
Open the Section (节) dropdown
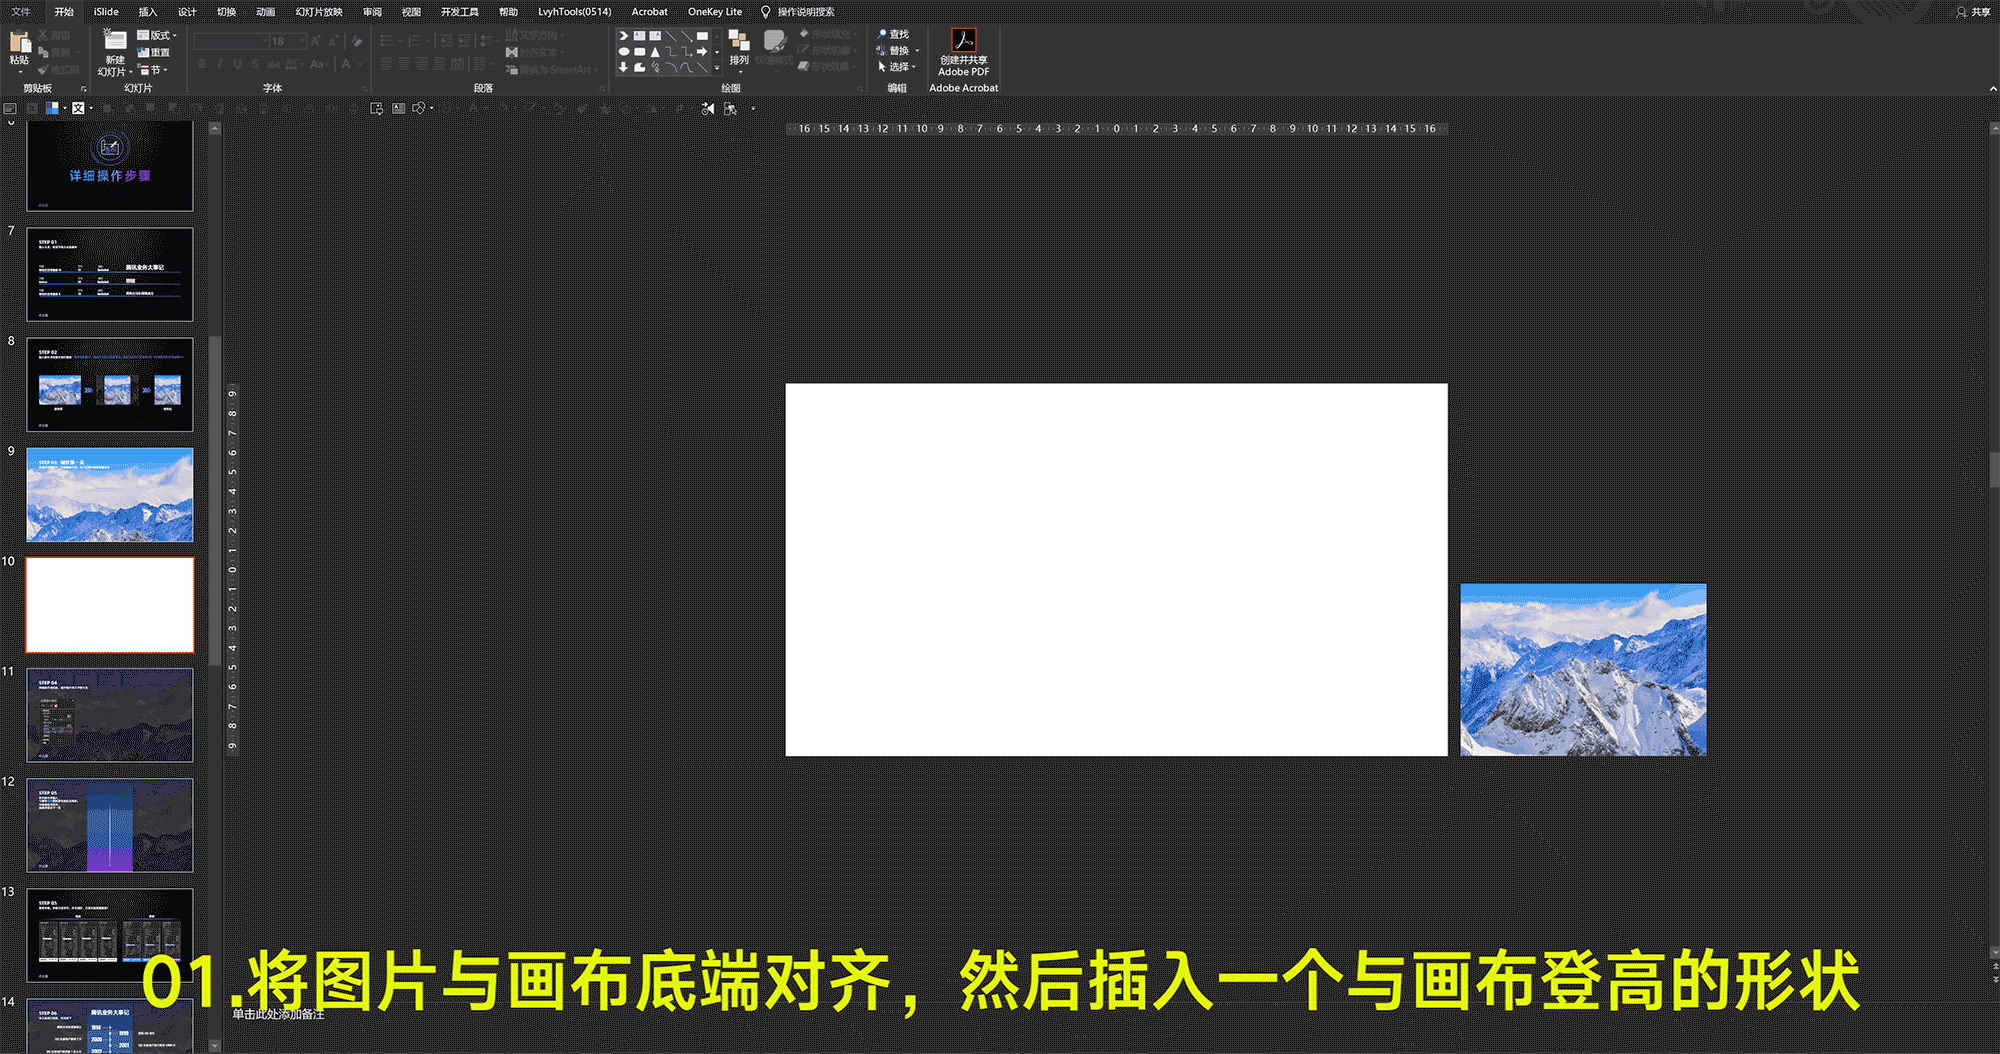(153, 70)
